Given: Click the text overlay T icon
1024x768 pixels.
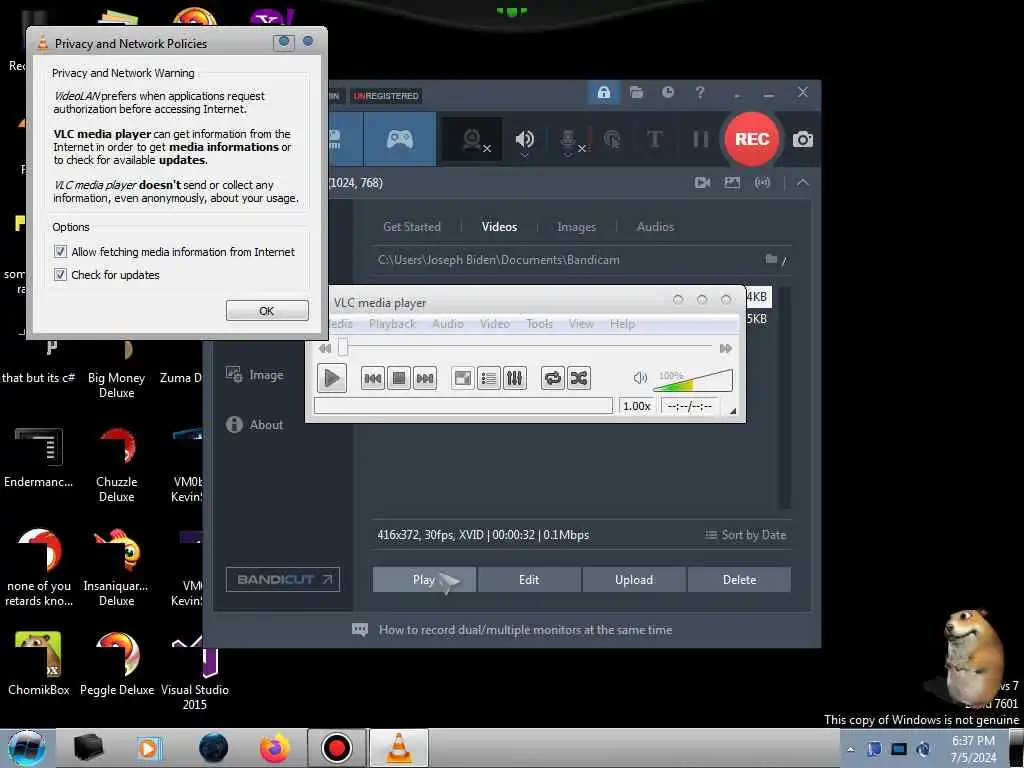Looking at the screenshot, I should click(x=654, y=139).
